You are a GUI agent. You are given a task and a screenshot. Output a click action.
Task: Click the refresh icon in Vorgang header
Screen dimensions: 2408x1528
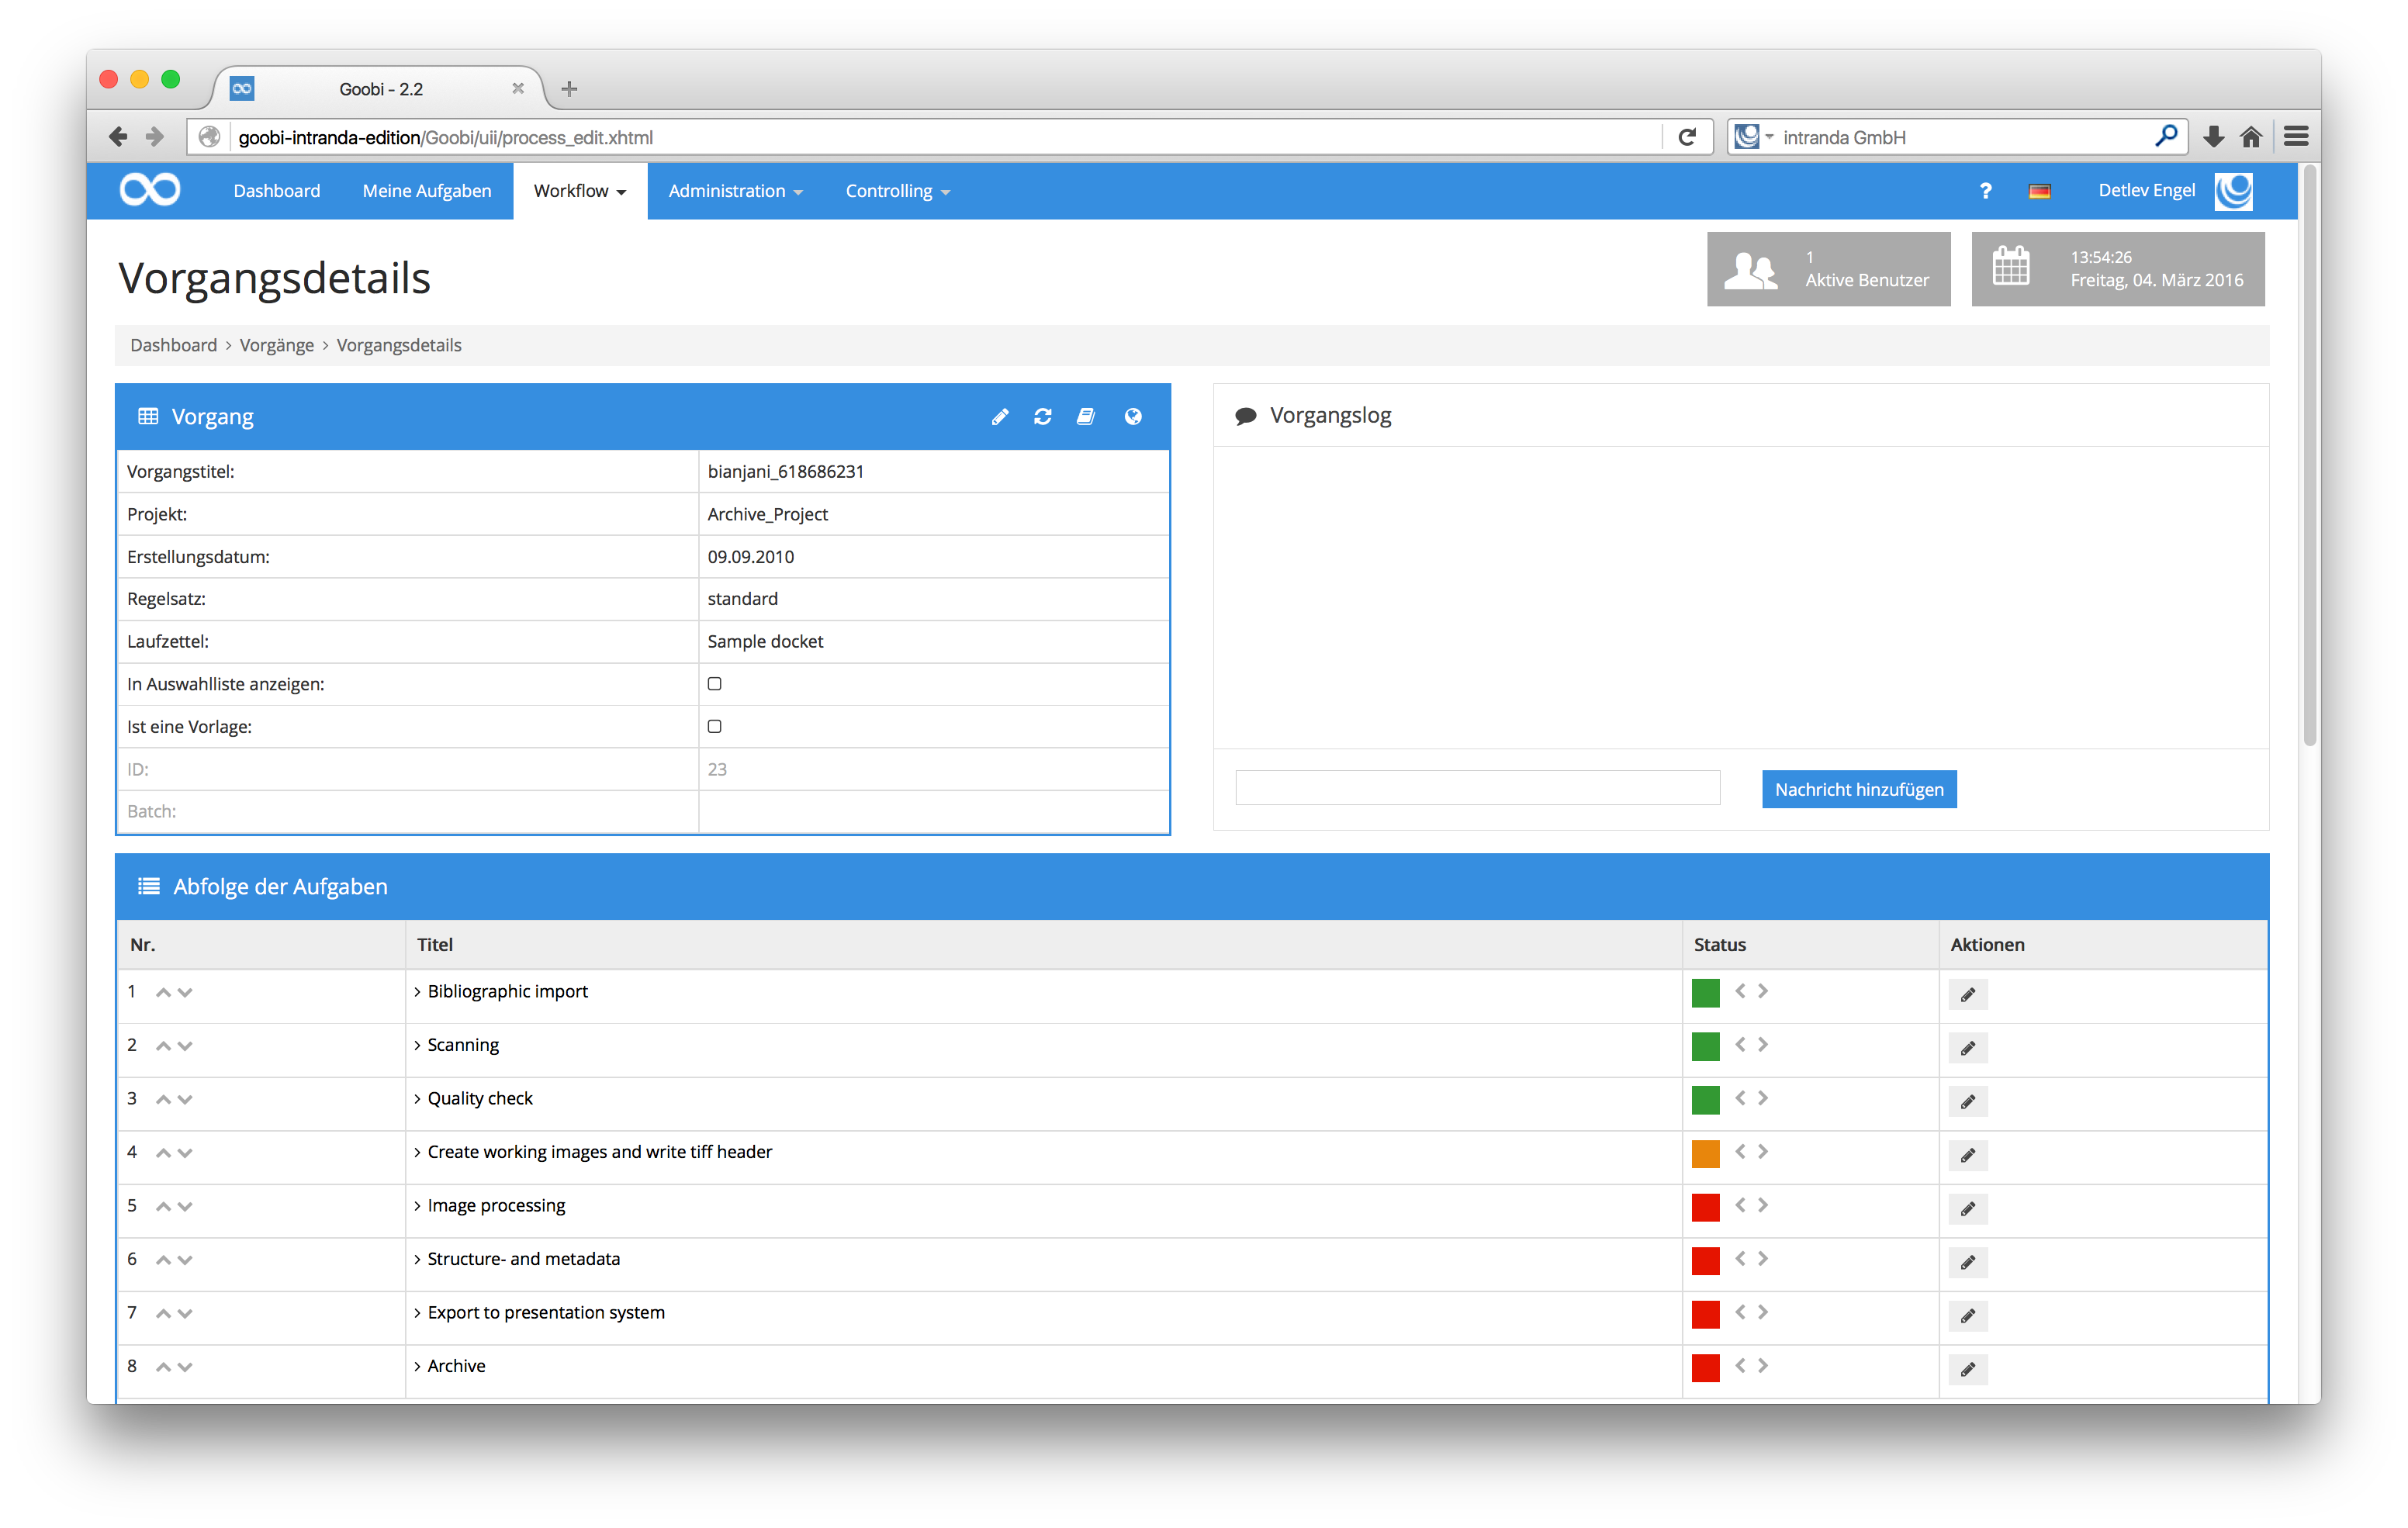(1042, 417)
